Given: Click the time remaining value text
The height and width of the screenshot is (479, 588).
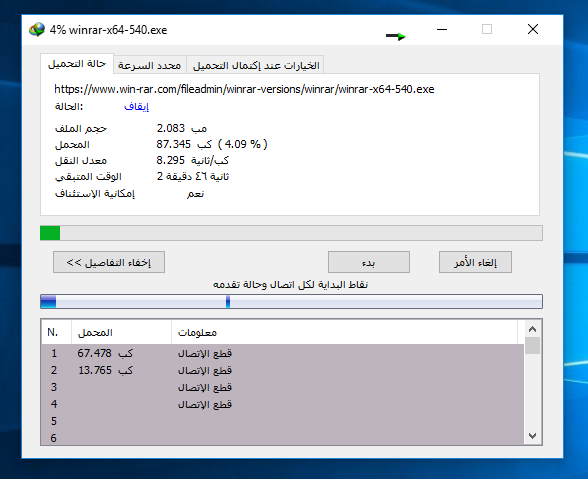Looking at the screenshot, I should pos(193,176).
